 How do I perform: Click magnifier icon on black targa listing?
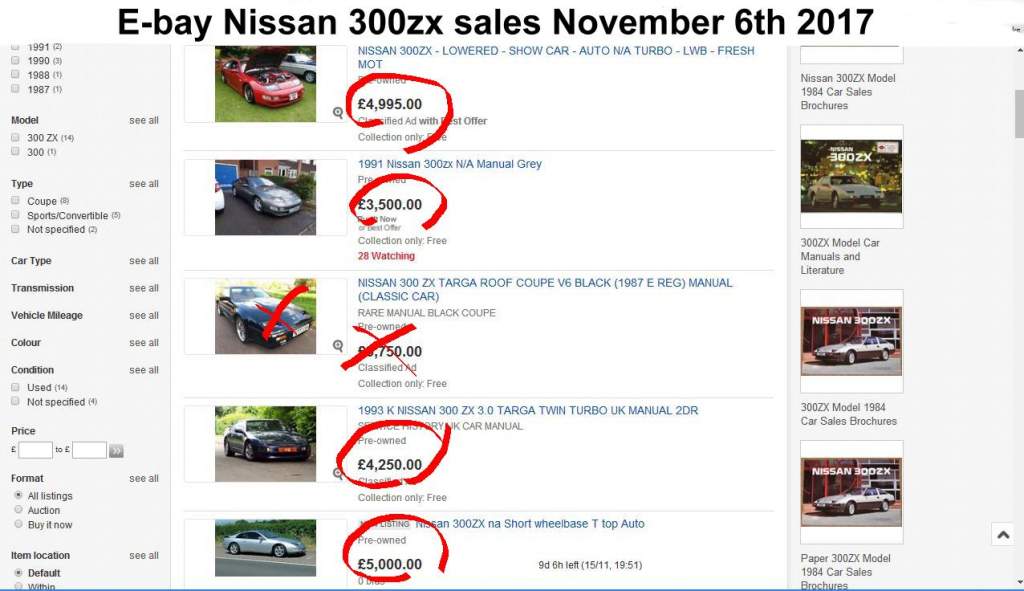click(x=338, y=346)
